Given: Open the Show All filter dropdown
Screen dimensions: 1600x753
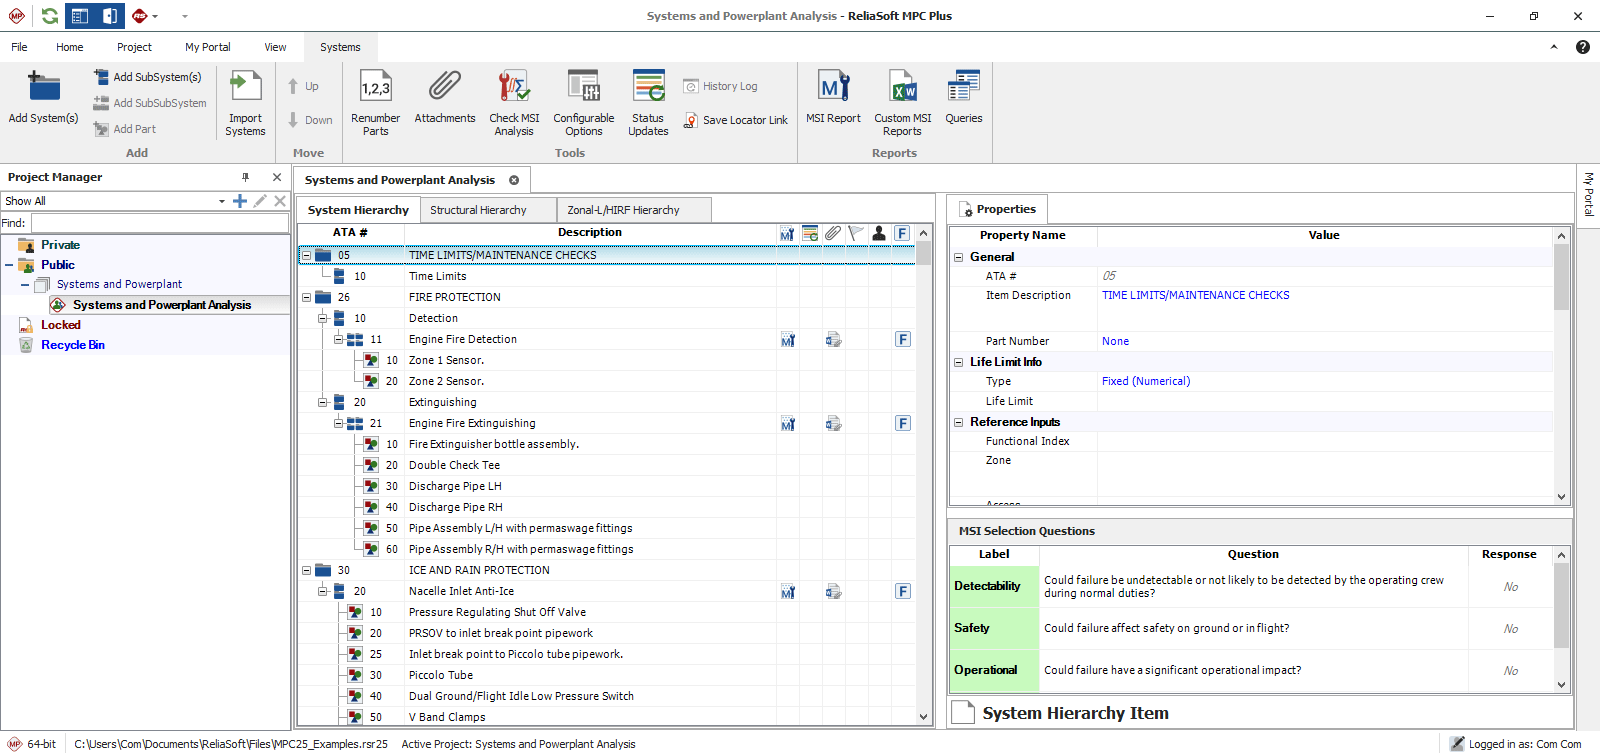Looking at the screenshot, I should [221, 201].
